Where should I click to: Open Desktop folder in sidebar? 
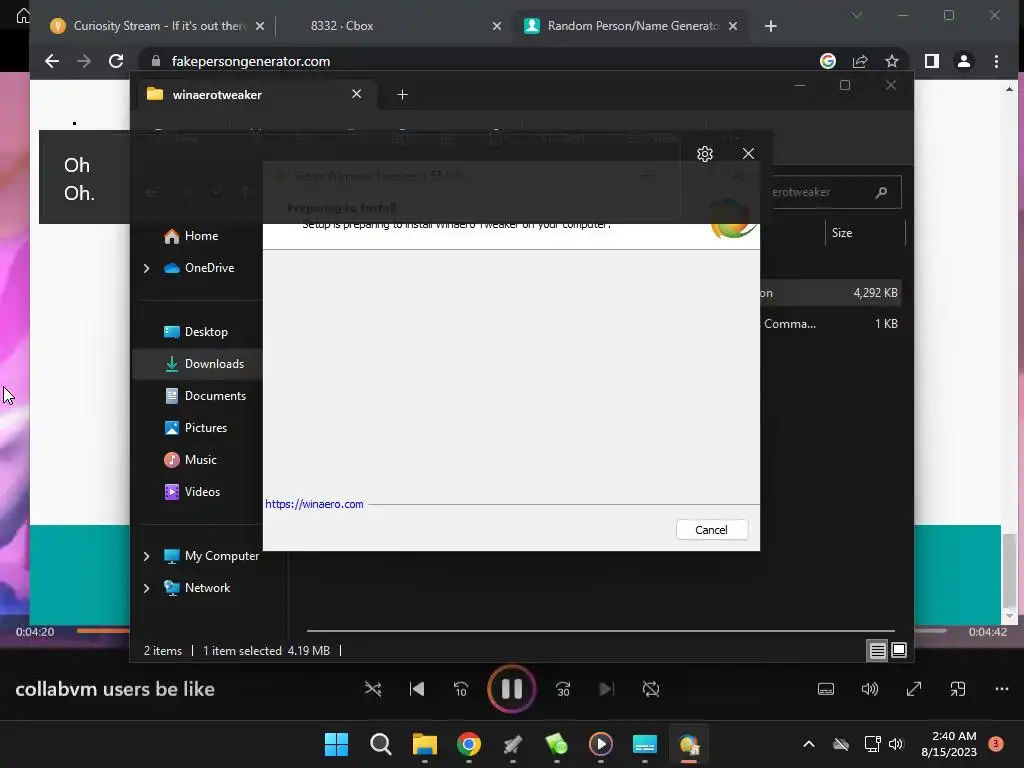click(195, 332)
